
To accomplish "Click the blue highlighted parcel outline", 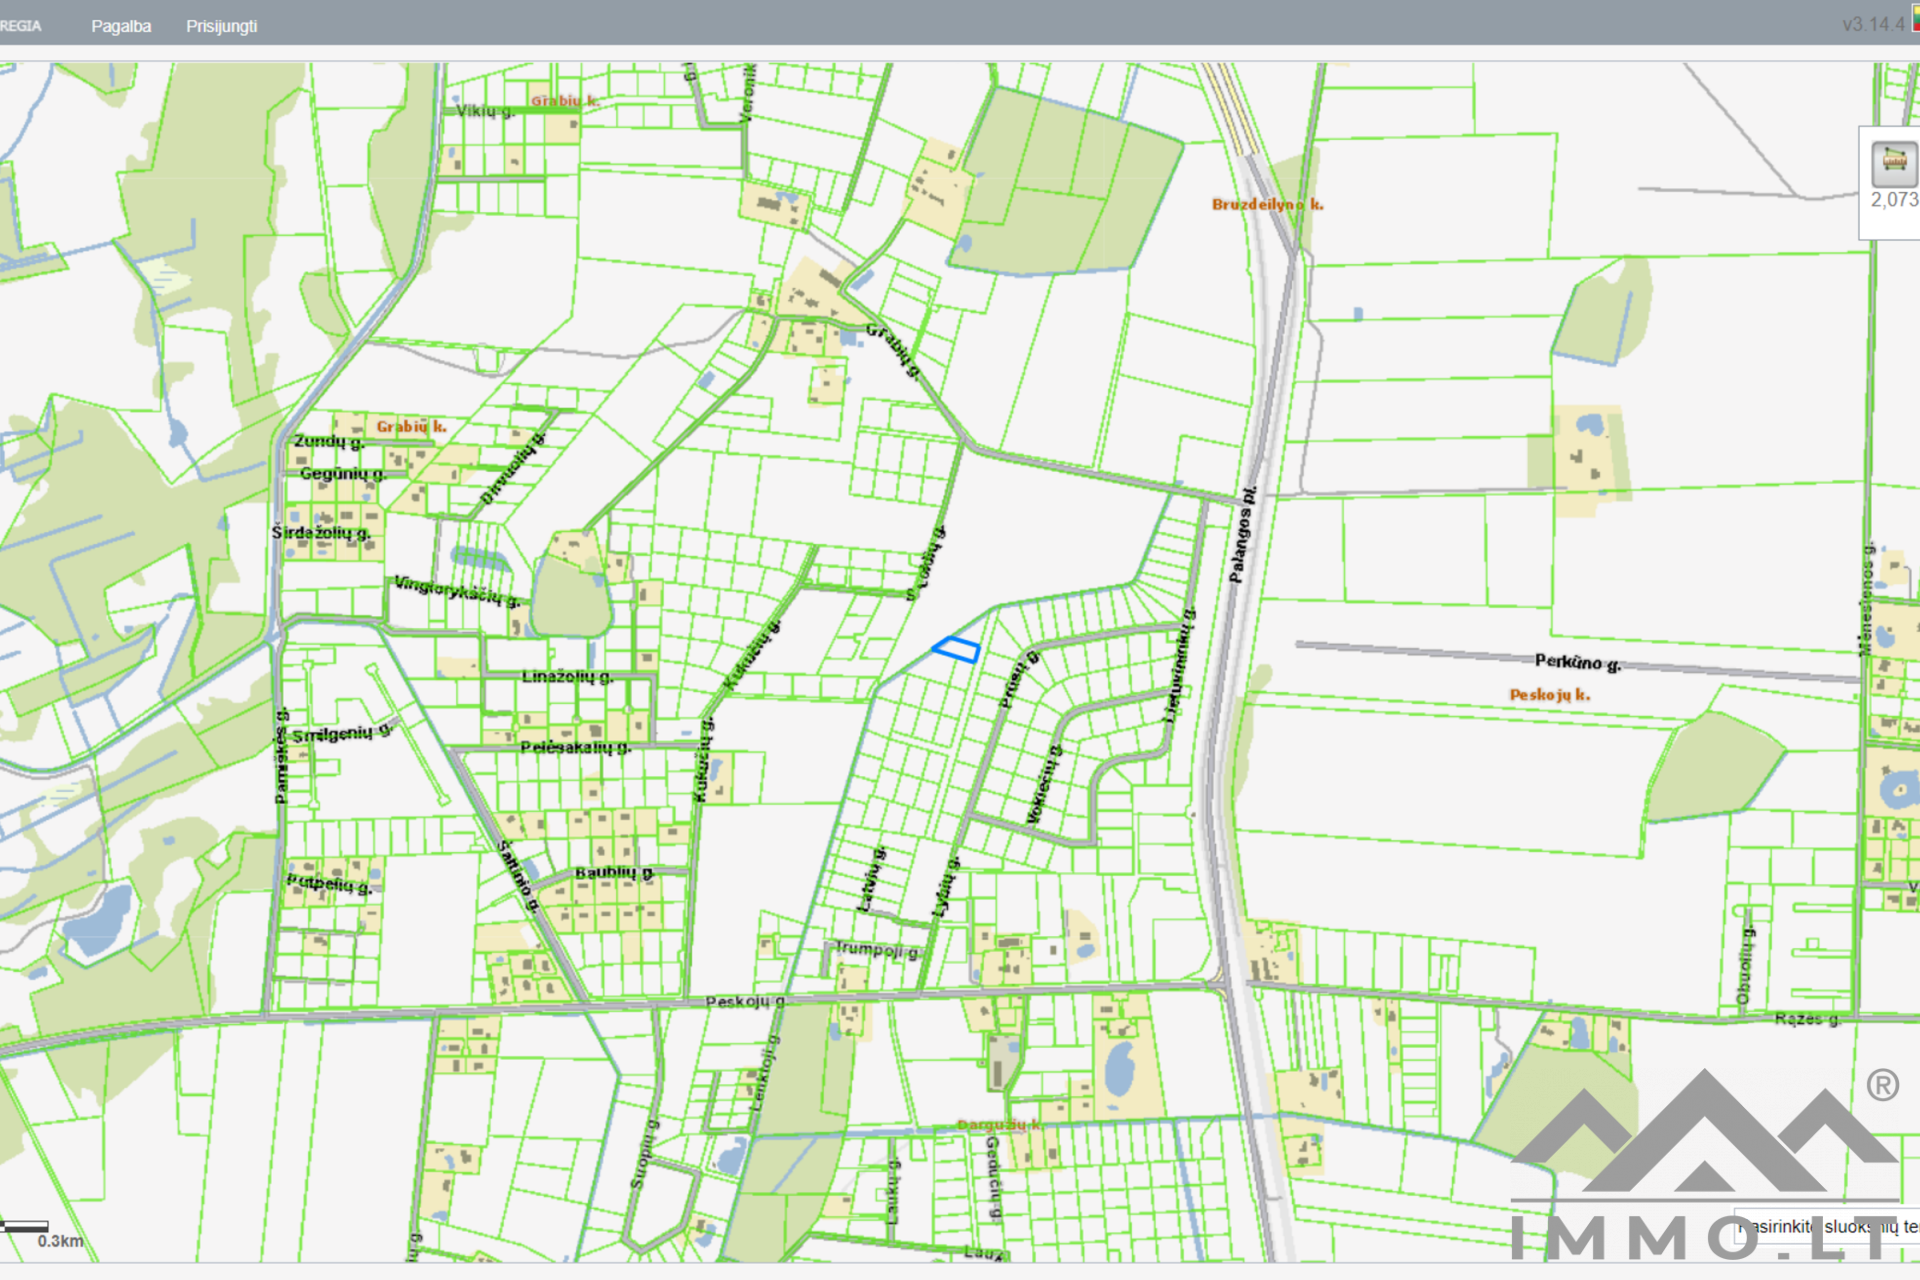I will (956, 649).
